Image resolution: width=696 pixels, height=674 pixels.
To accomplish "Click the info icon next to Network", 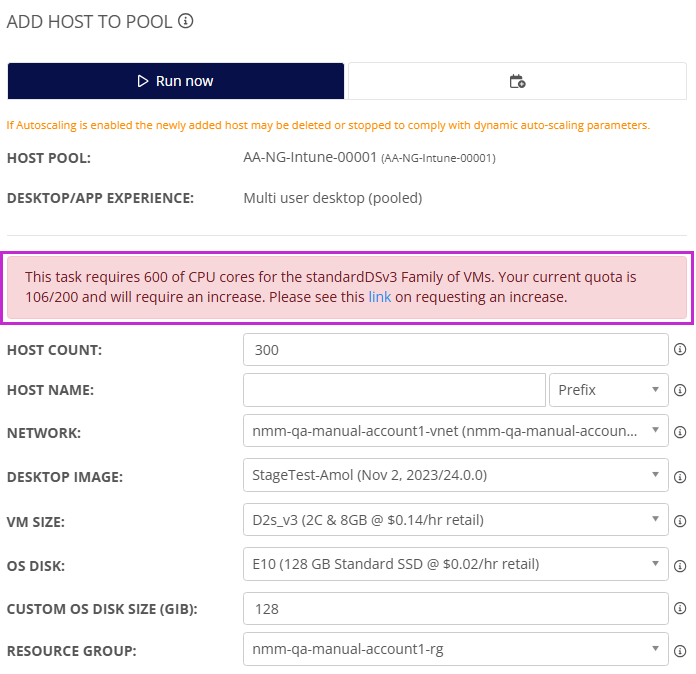I will (680, 432).
